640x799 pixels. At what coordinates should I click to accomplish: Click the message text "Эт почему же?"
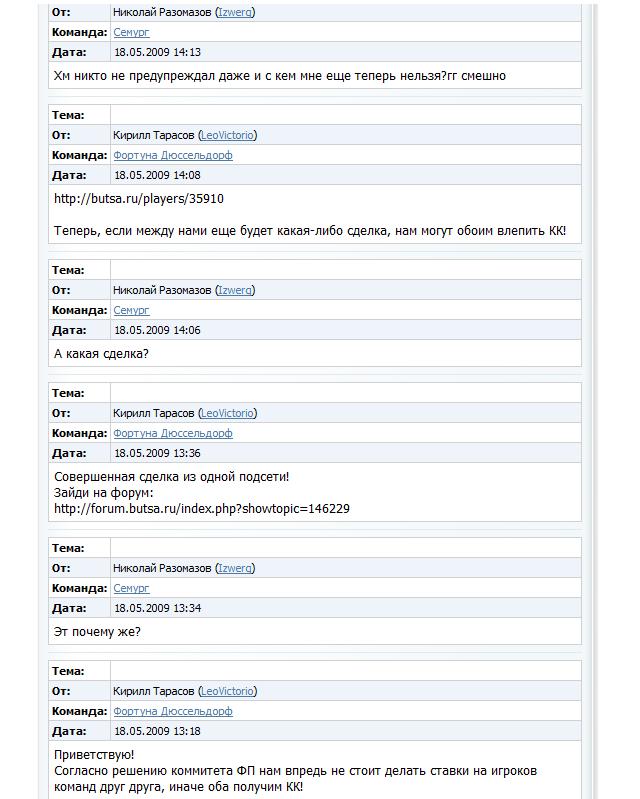[97, 631]
